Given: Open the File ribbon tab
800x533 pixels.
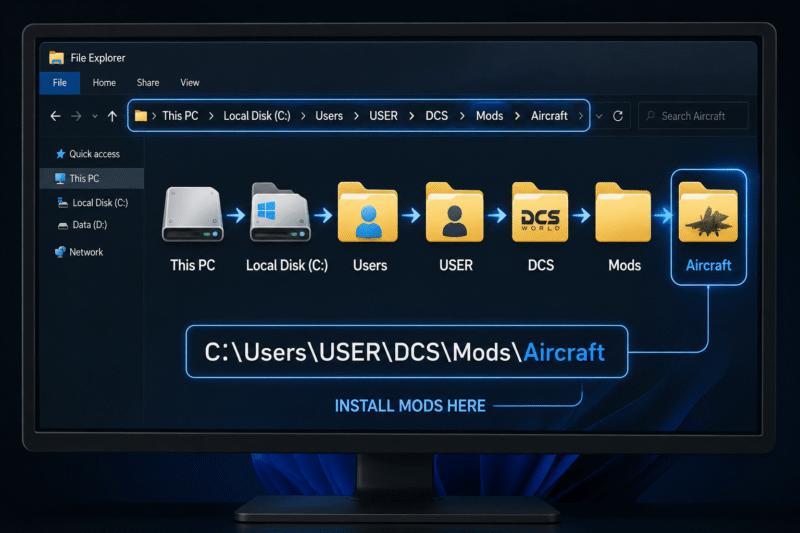Looking at the screenshot, I should click(60, 83).
